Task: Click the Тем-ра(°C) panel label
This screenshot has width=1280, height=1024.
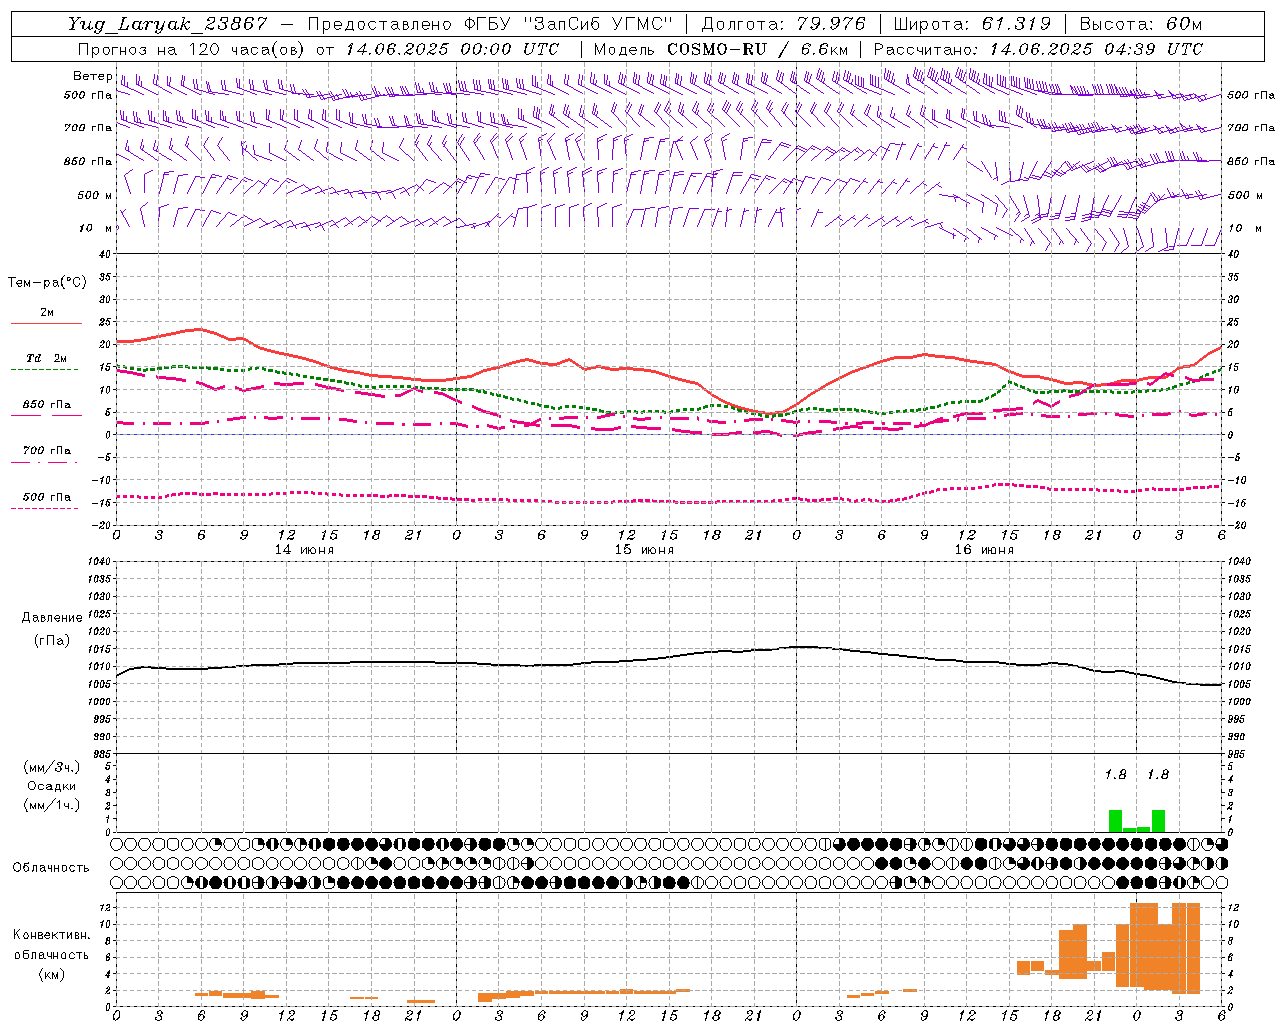Action: pos(47,283)
